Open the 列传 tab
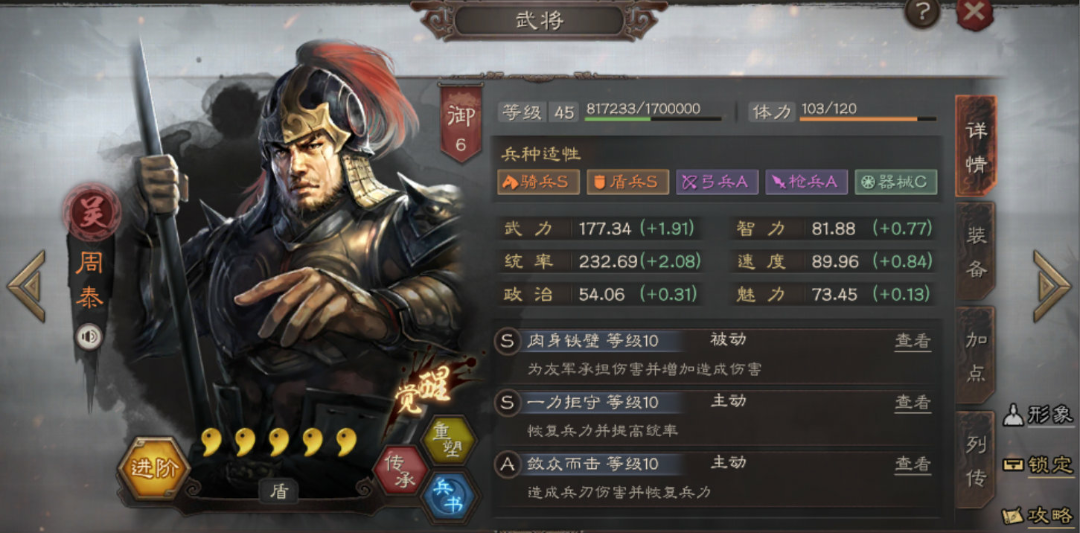 pos(976,459)
